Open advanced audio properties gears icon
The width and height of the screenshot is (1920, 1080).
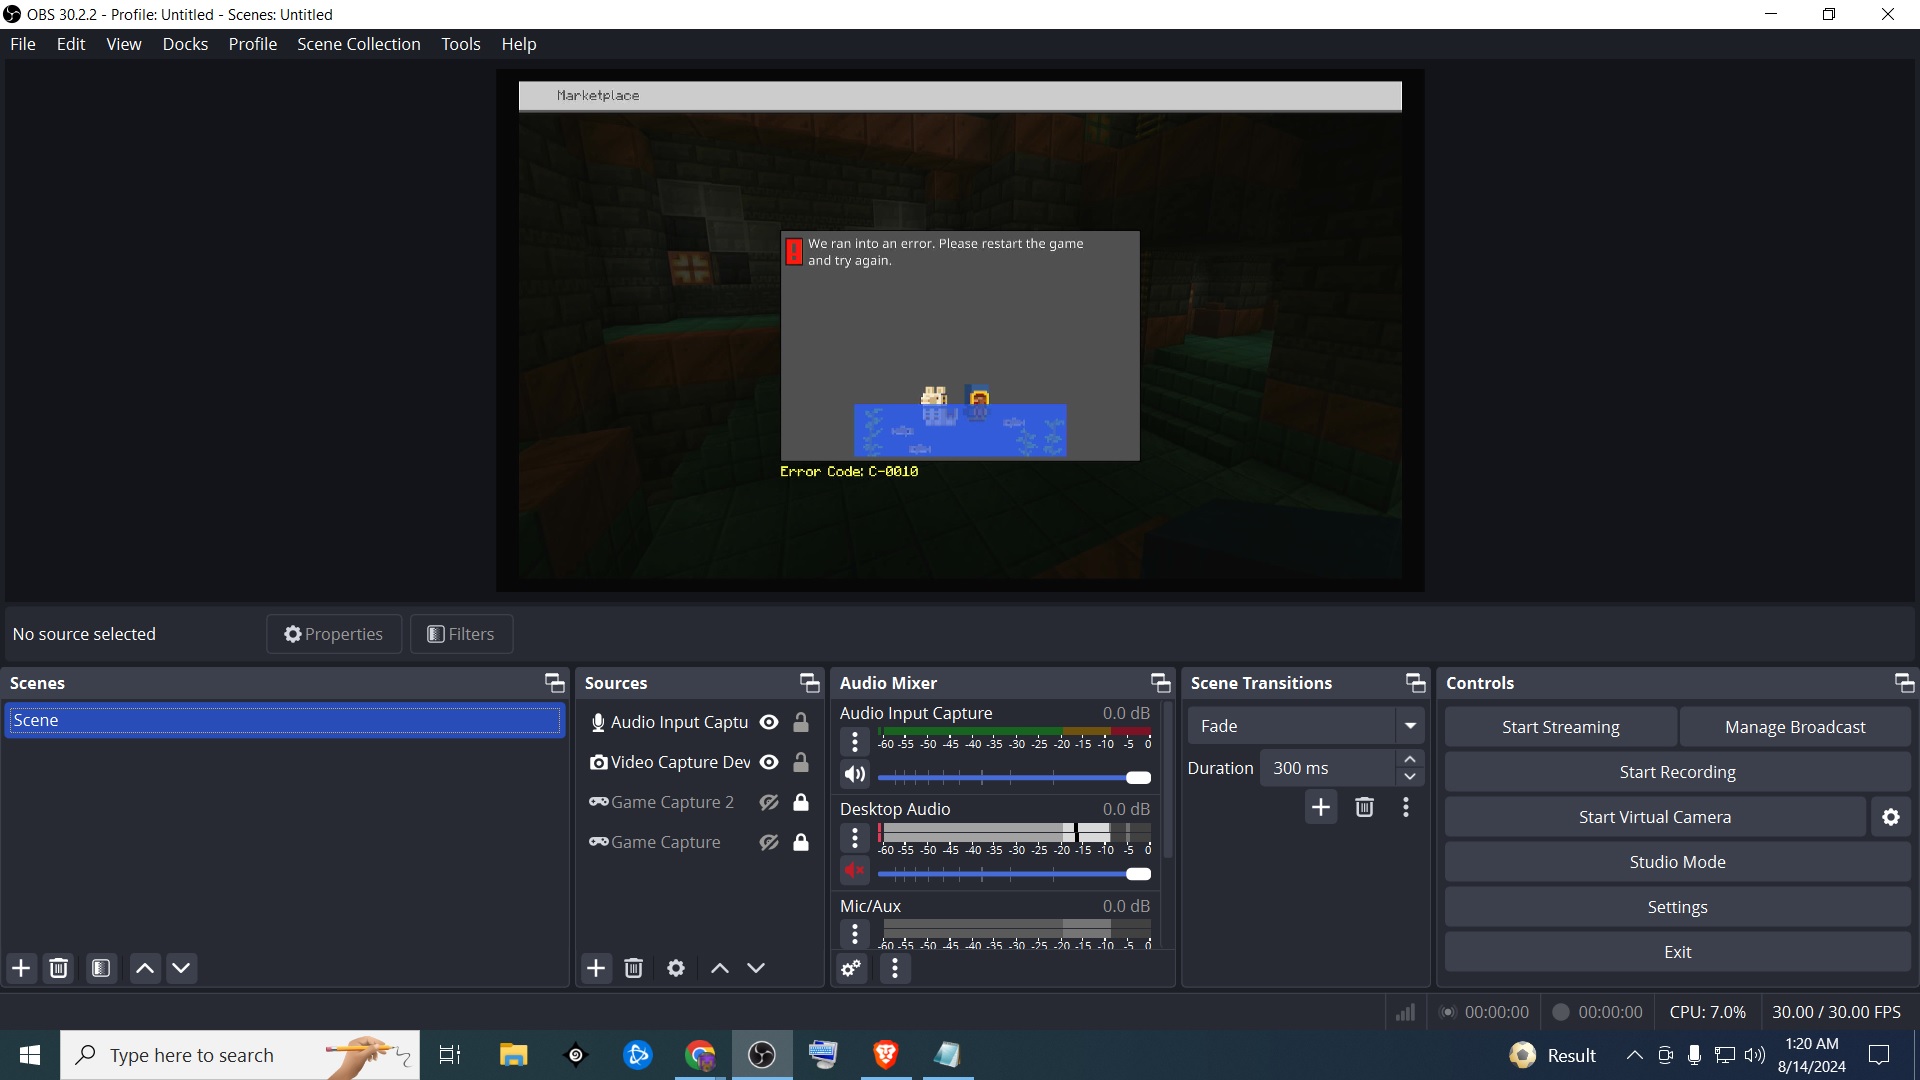(x=851, y=968)
